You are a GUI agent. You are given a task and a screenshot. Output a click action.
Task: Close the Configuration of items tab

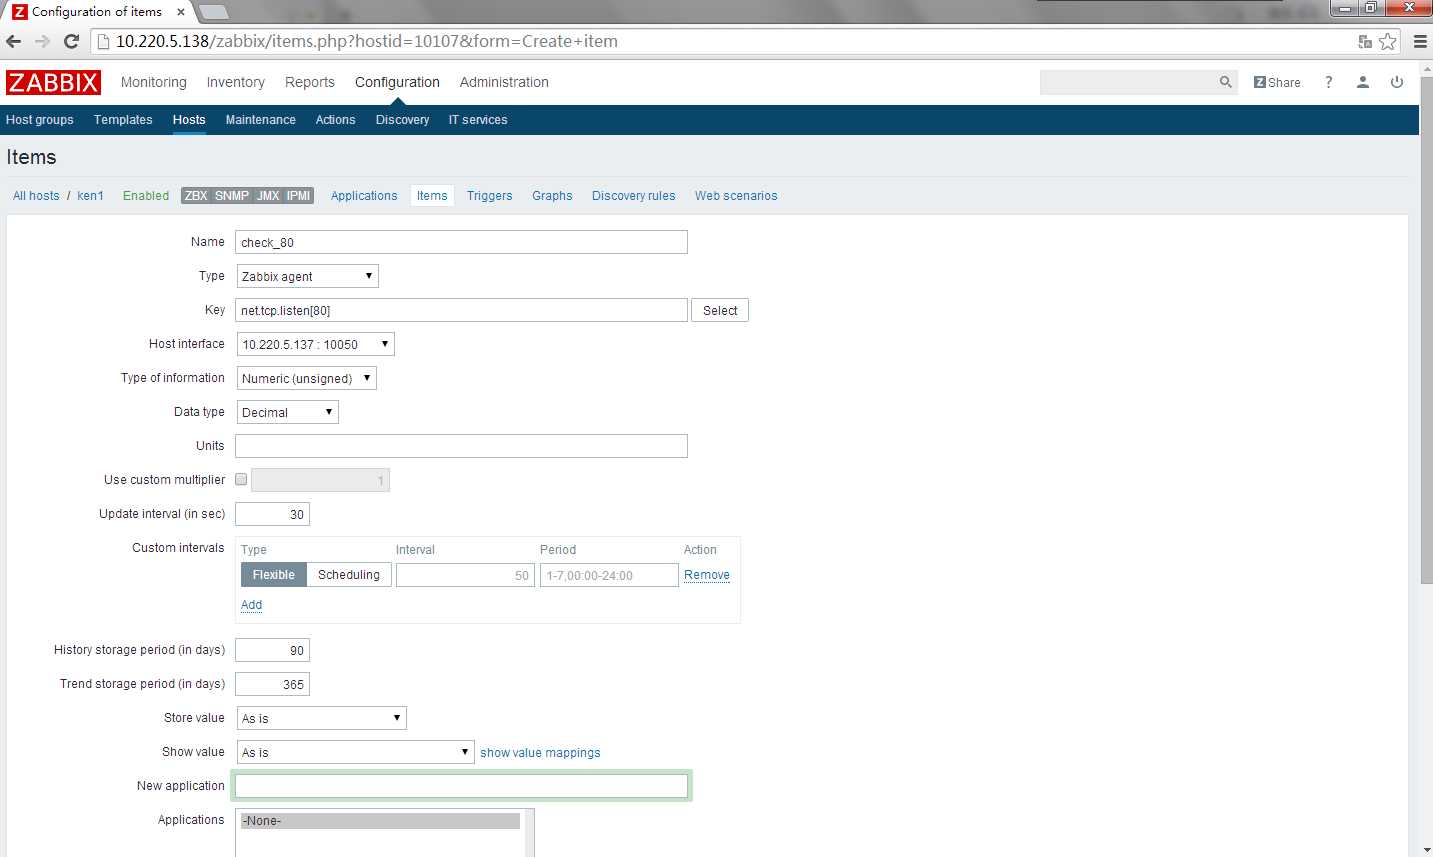(181, 12)
